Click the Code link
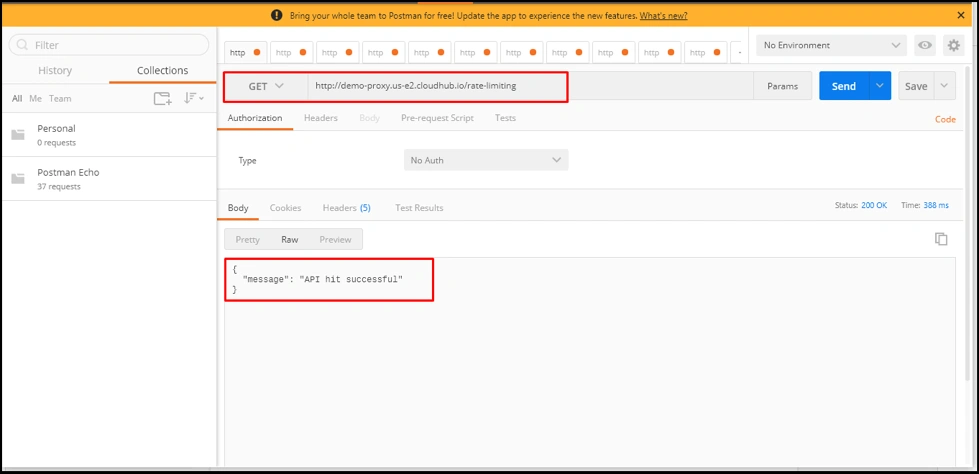The height and width of the screenshot is (474, 979). (945, 119)
